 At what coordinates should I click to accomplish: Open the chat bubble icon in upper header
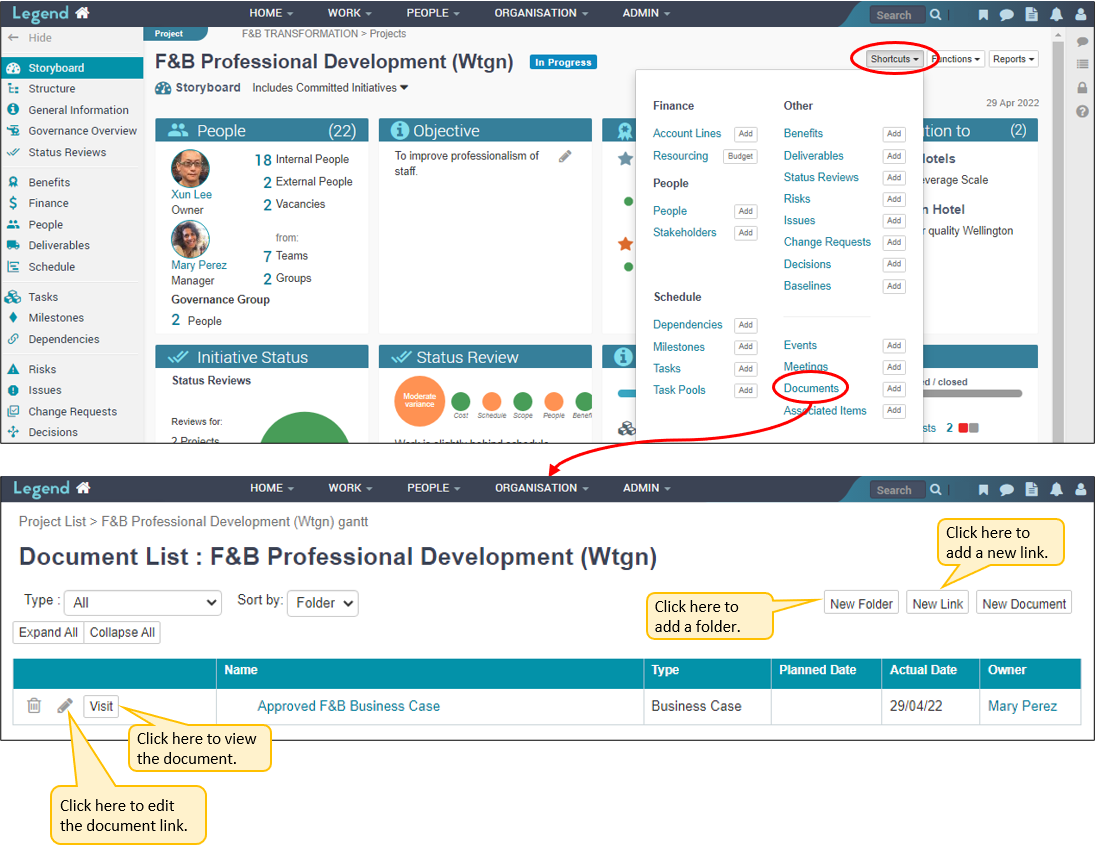click(x=1006, y=15)
